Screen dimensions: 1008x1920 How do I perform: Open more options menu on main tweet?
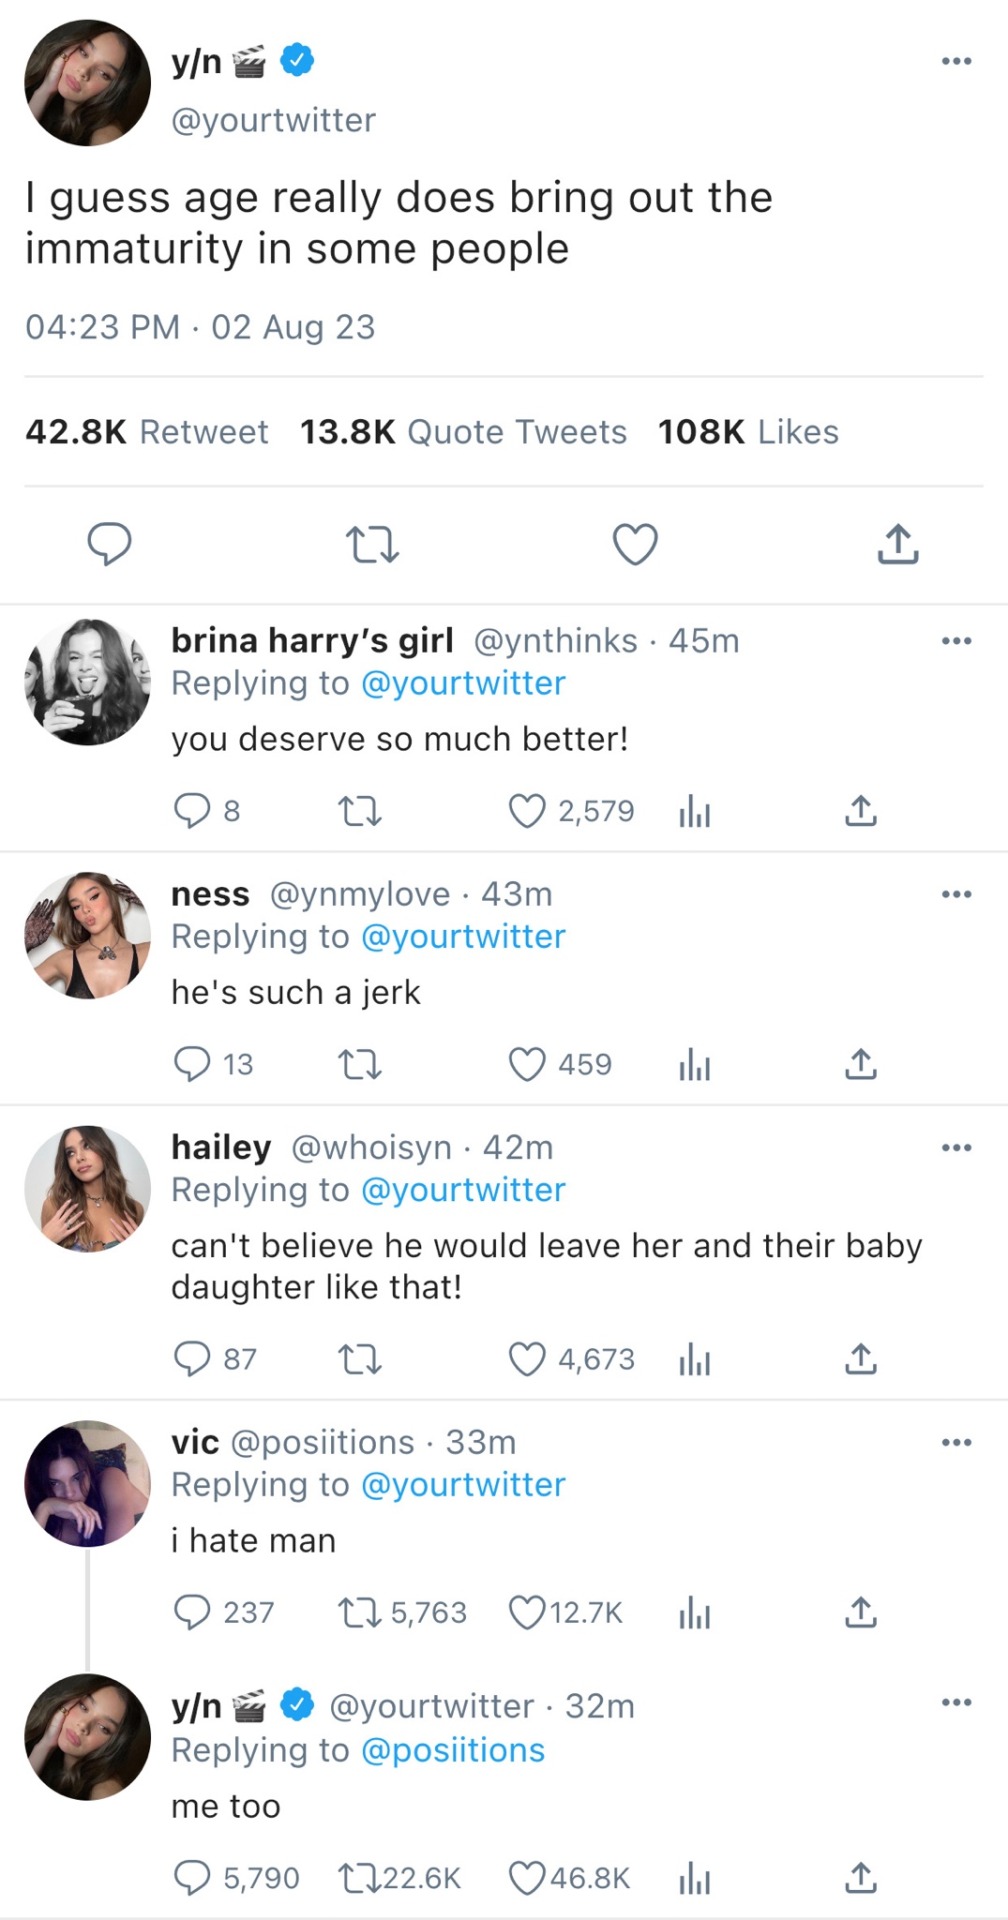tap(956, 62)
